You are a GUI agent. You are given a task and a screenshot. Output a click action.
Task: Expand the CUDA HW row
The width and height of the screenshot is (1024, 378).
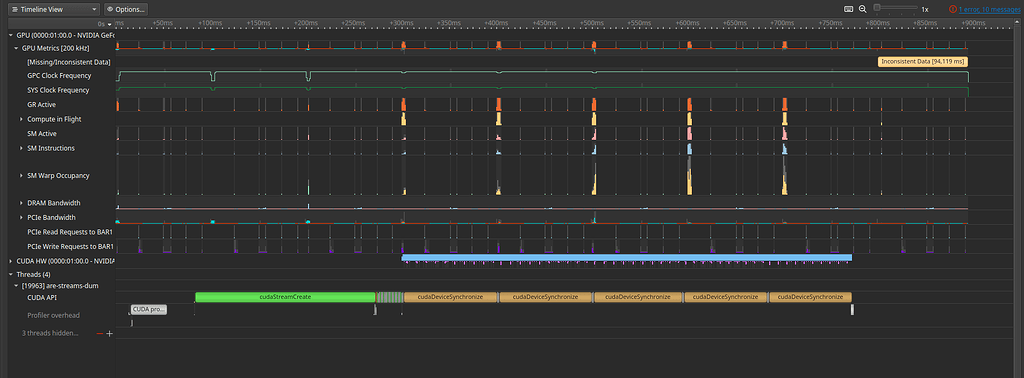click(x=11, y=261)
